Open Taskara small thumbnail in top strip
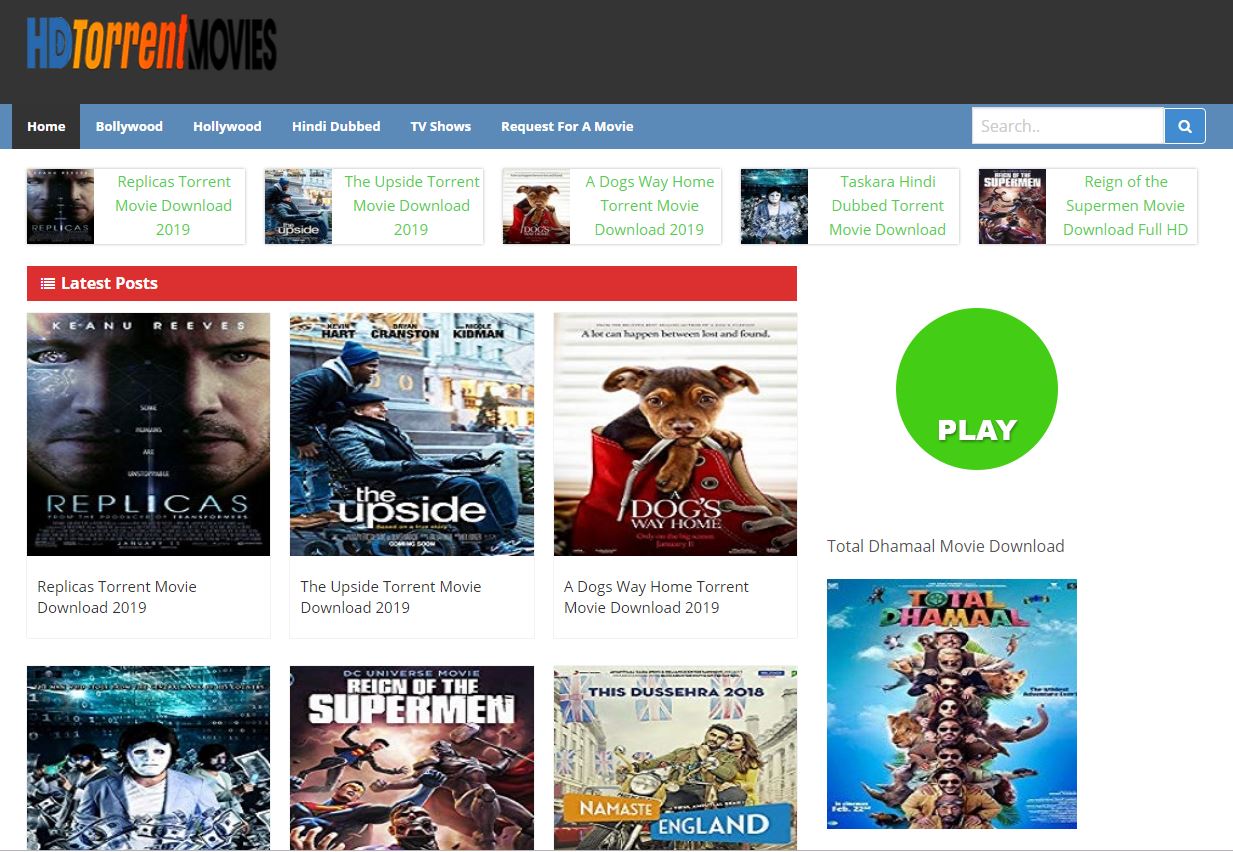The image size is (1233, 852). (774, 206)
